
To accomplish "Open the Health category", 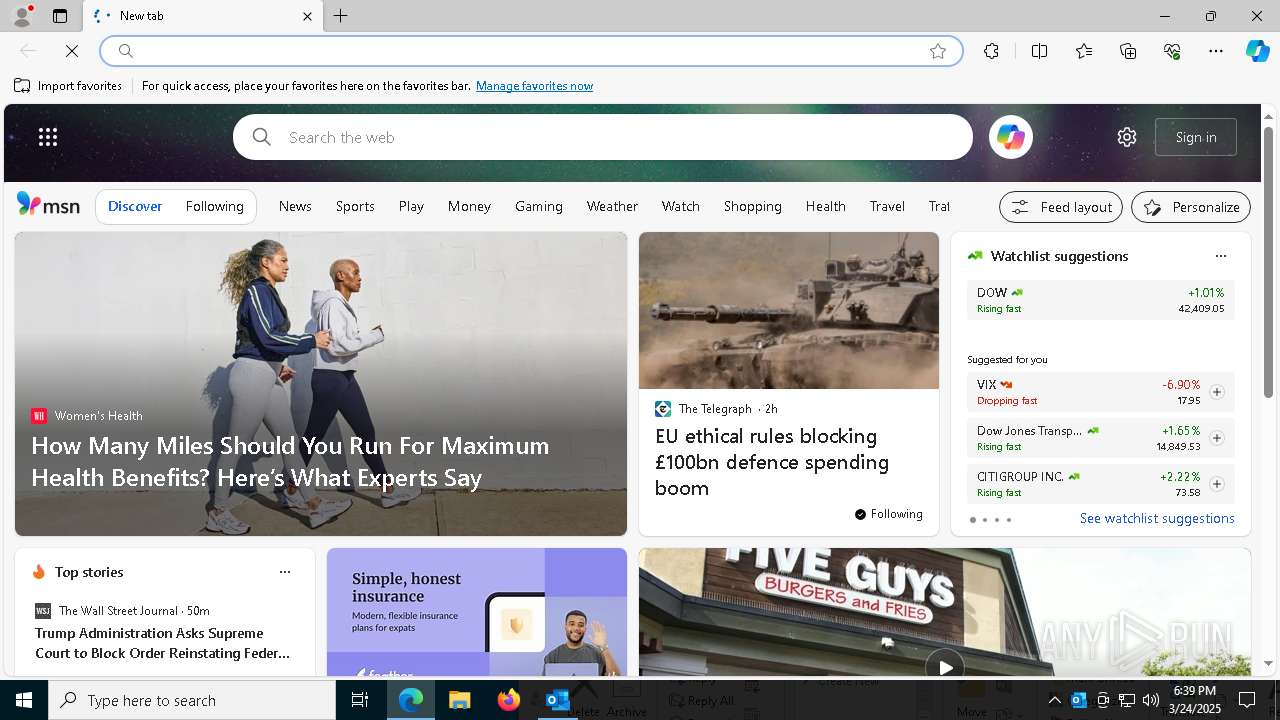I will coord(825,206).
